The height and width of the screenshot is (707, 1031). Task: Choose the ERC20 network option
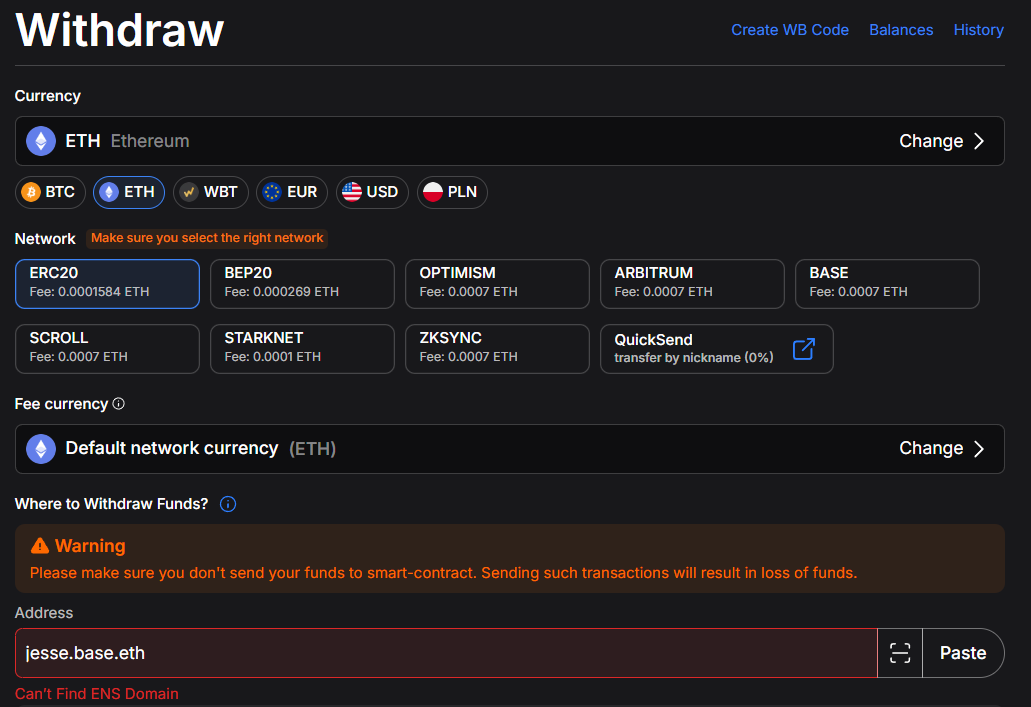tap(107, 283)
